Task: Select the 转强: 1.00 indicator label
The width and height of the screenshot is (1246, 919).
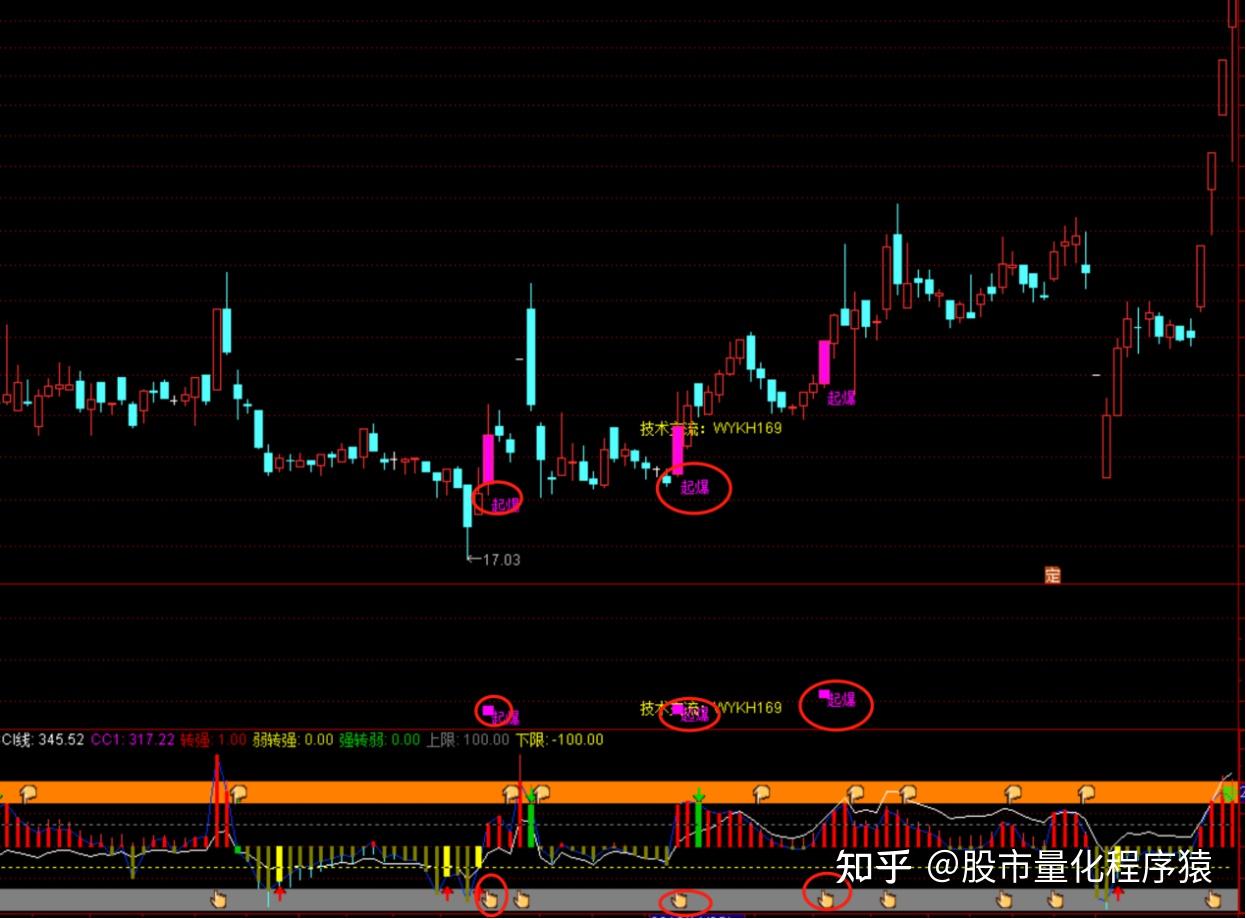Action: [x=213, y=740]
